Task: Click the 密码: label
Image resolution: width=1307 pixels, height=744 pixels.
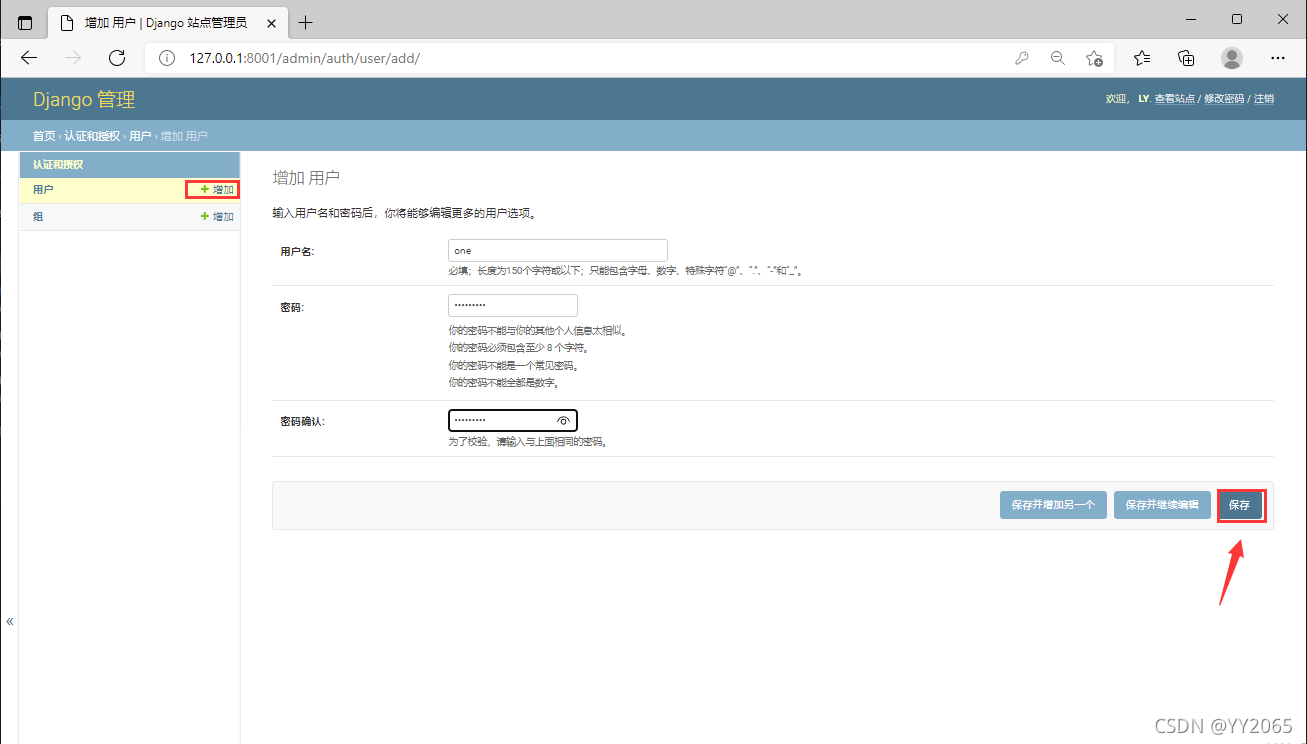Action: [x=292, y=307]
